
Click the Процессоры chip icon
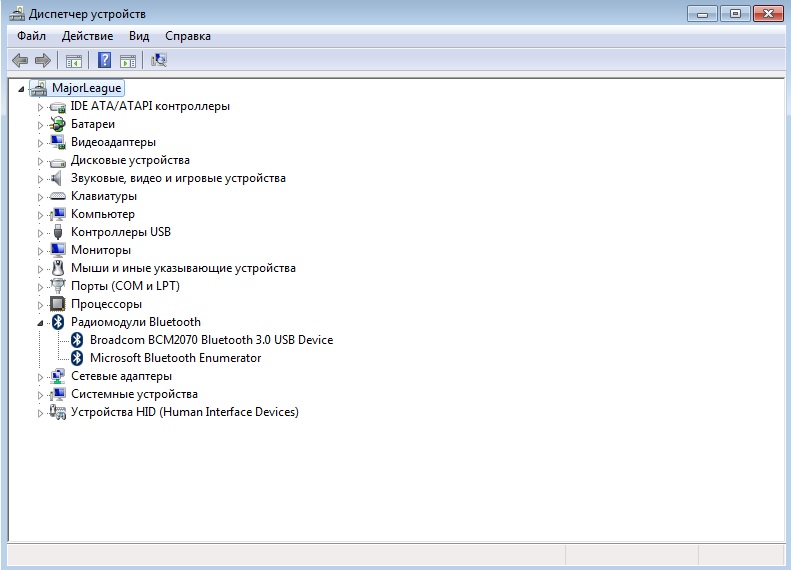point(58,304)
